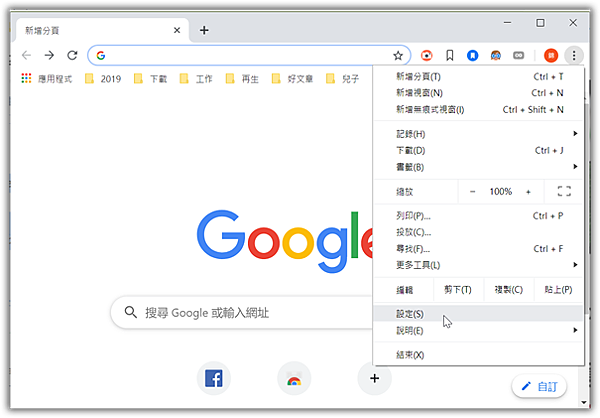The height and width of the screenshot is (418, 600).
Task: Open the 下載 bookmark folder
Action: click(150, 79)
